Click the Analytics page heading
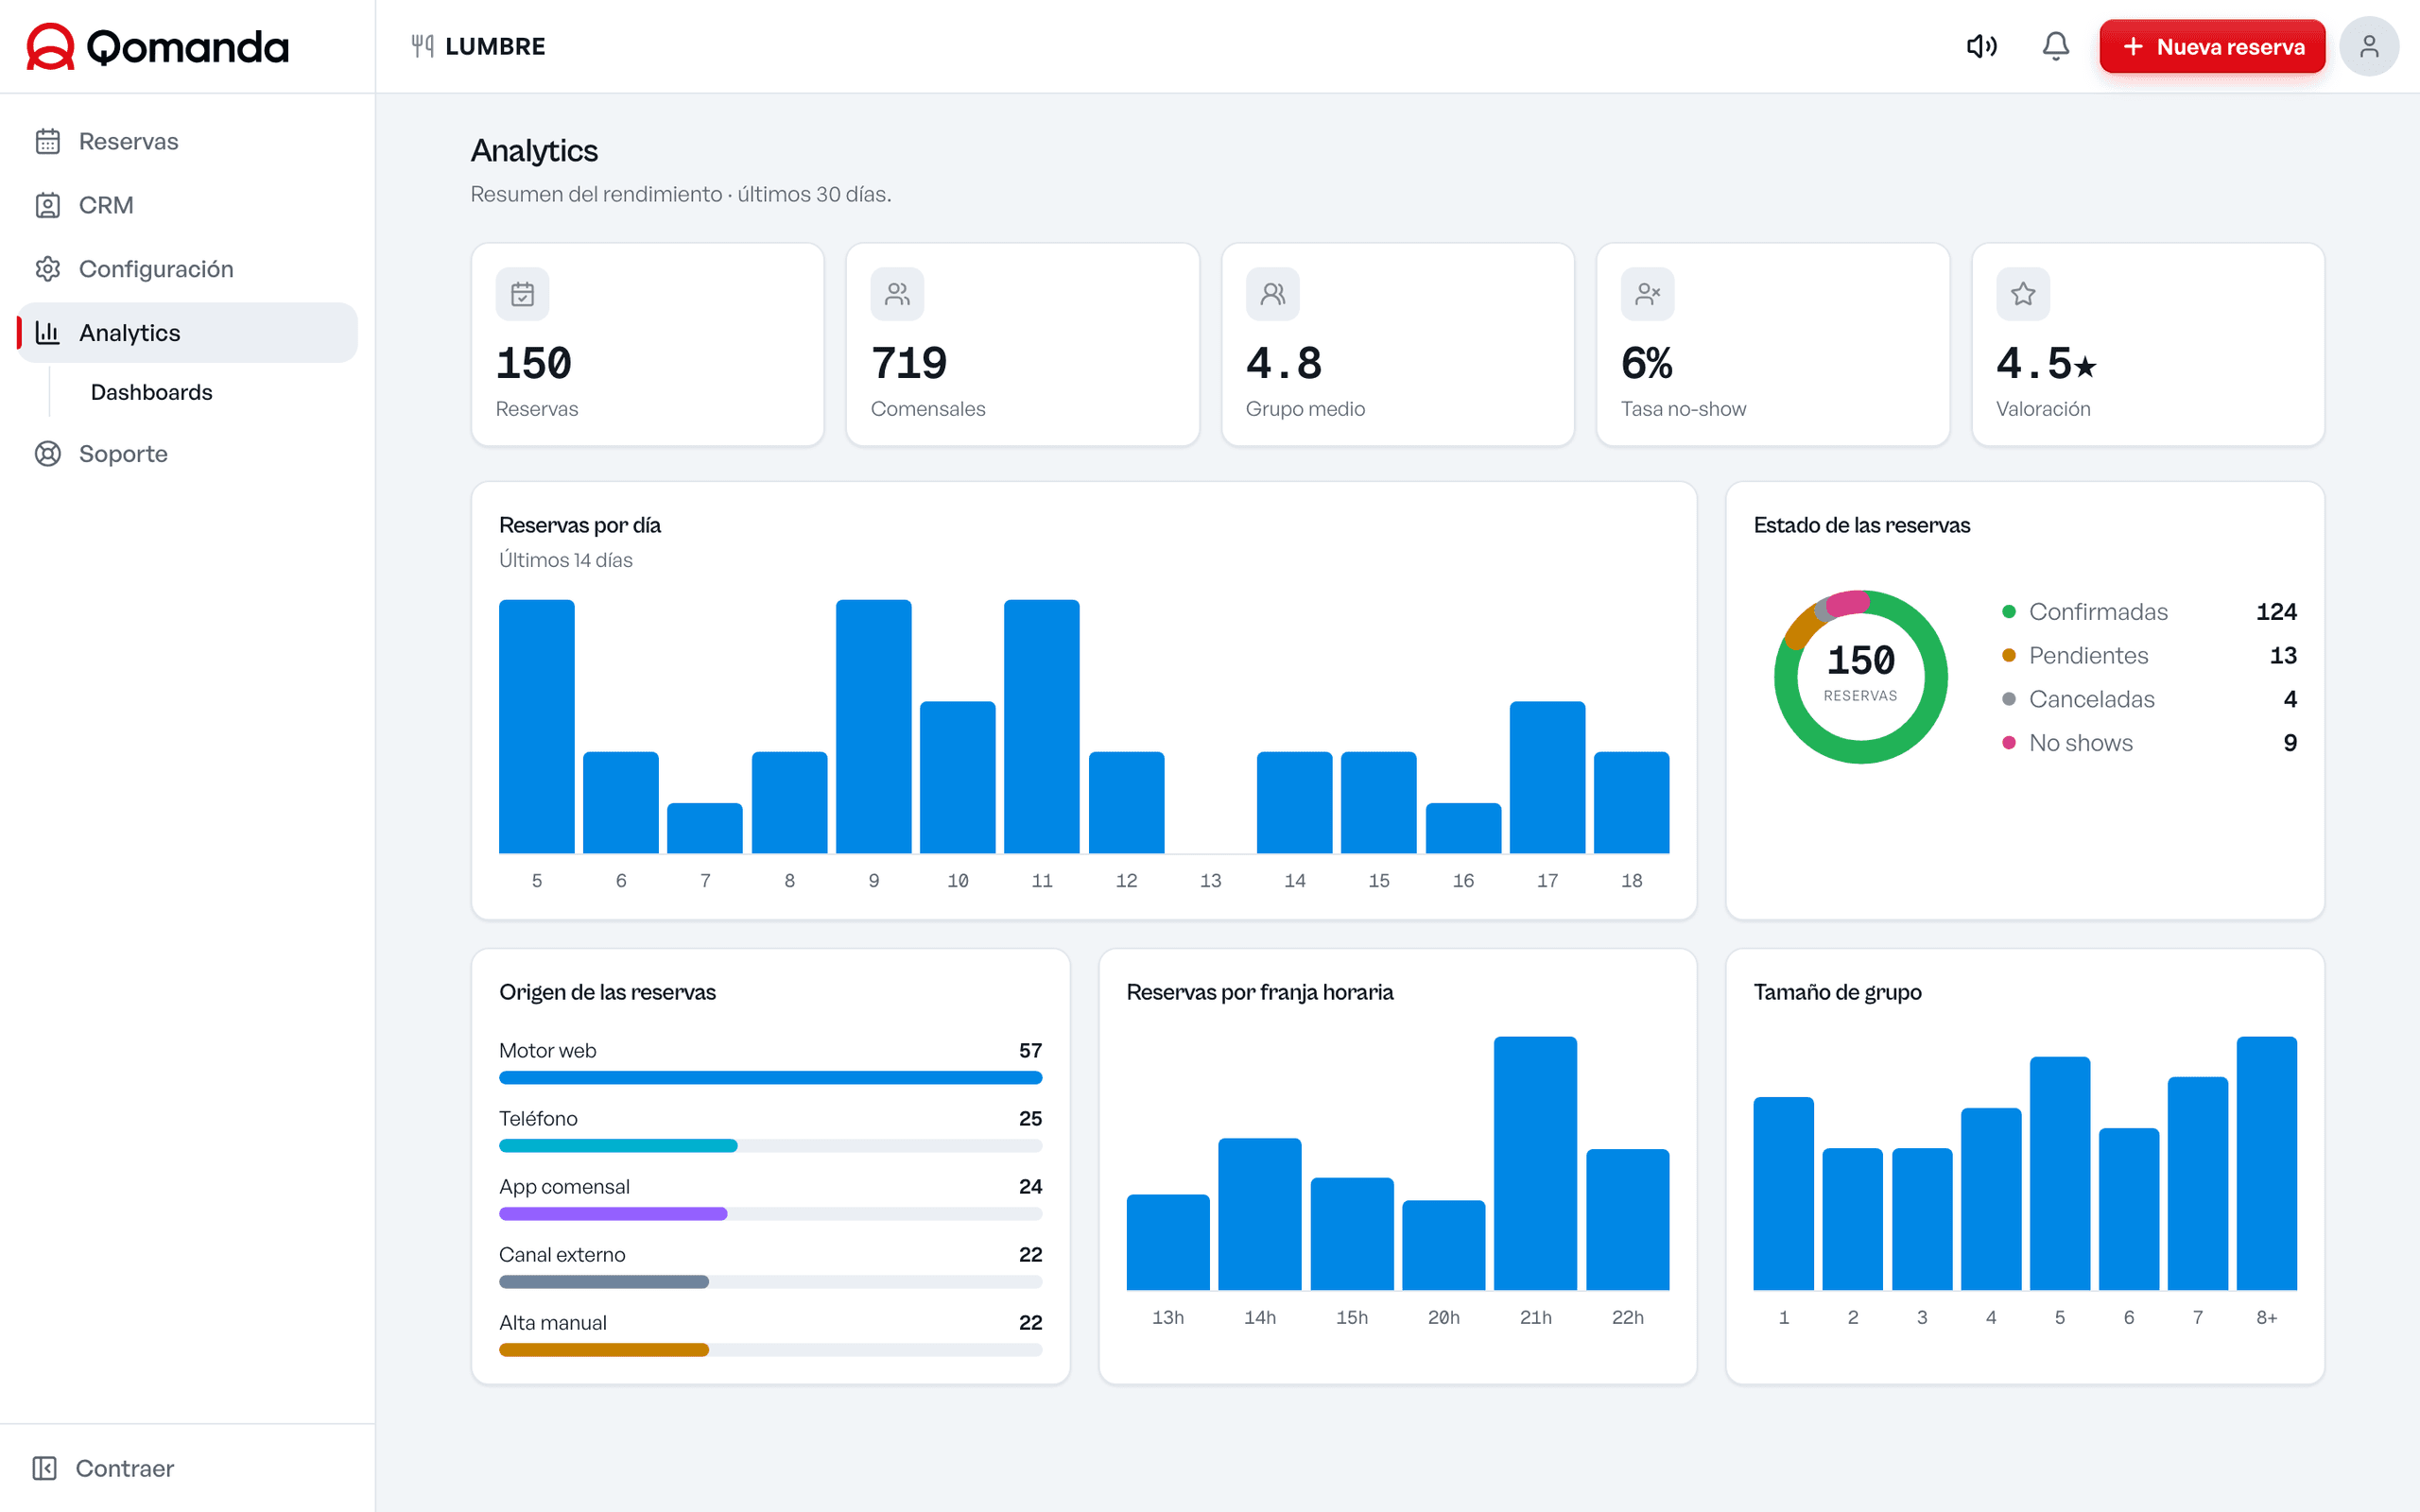 534,150
